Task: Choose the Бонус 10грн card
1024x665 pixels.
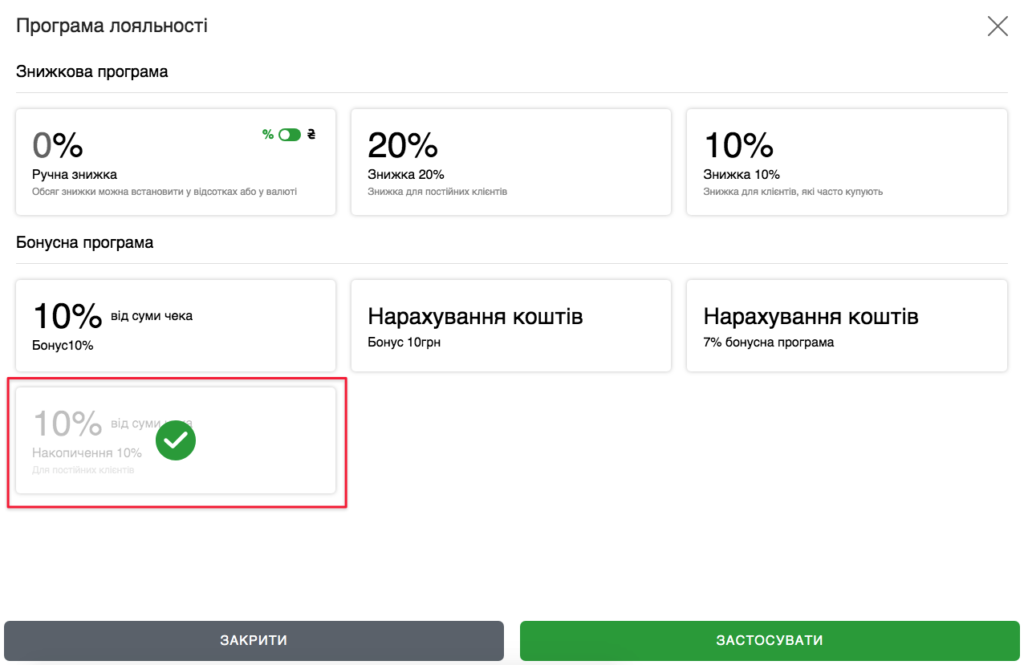Action: point(510,326)
